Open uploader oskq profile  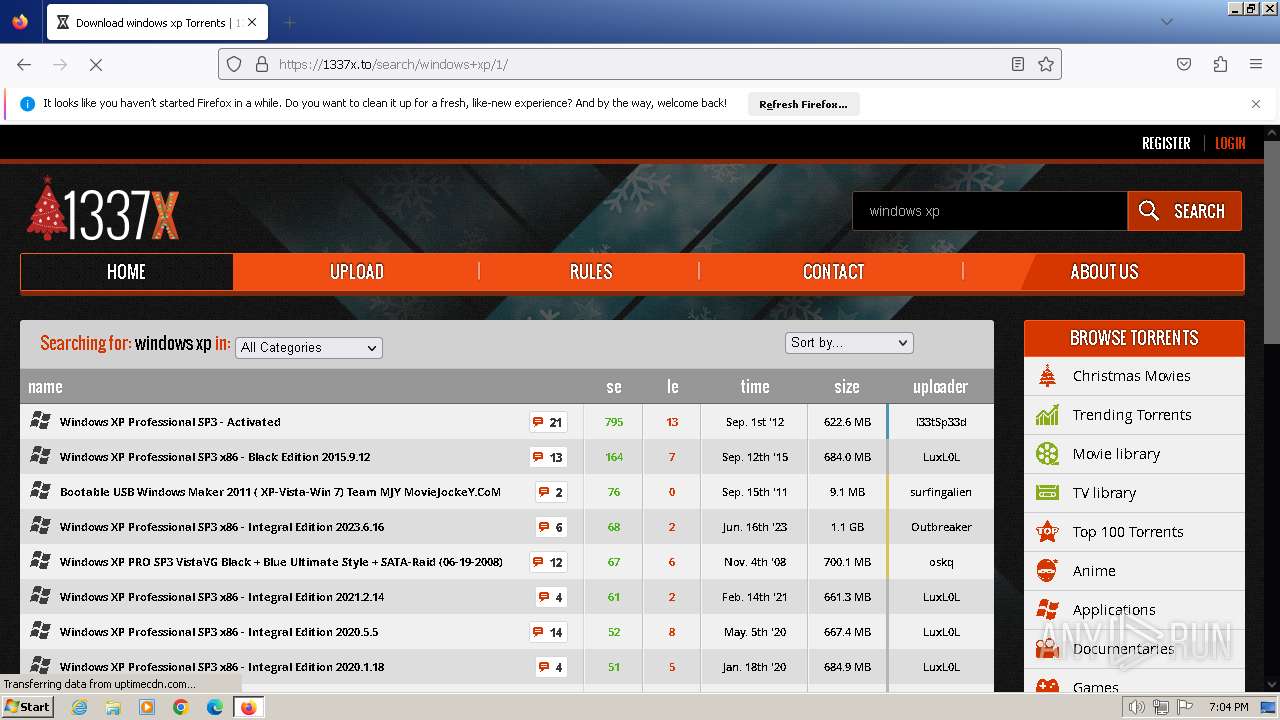tap(941, 562)
